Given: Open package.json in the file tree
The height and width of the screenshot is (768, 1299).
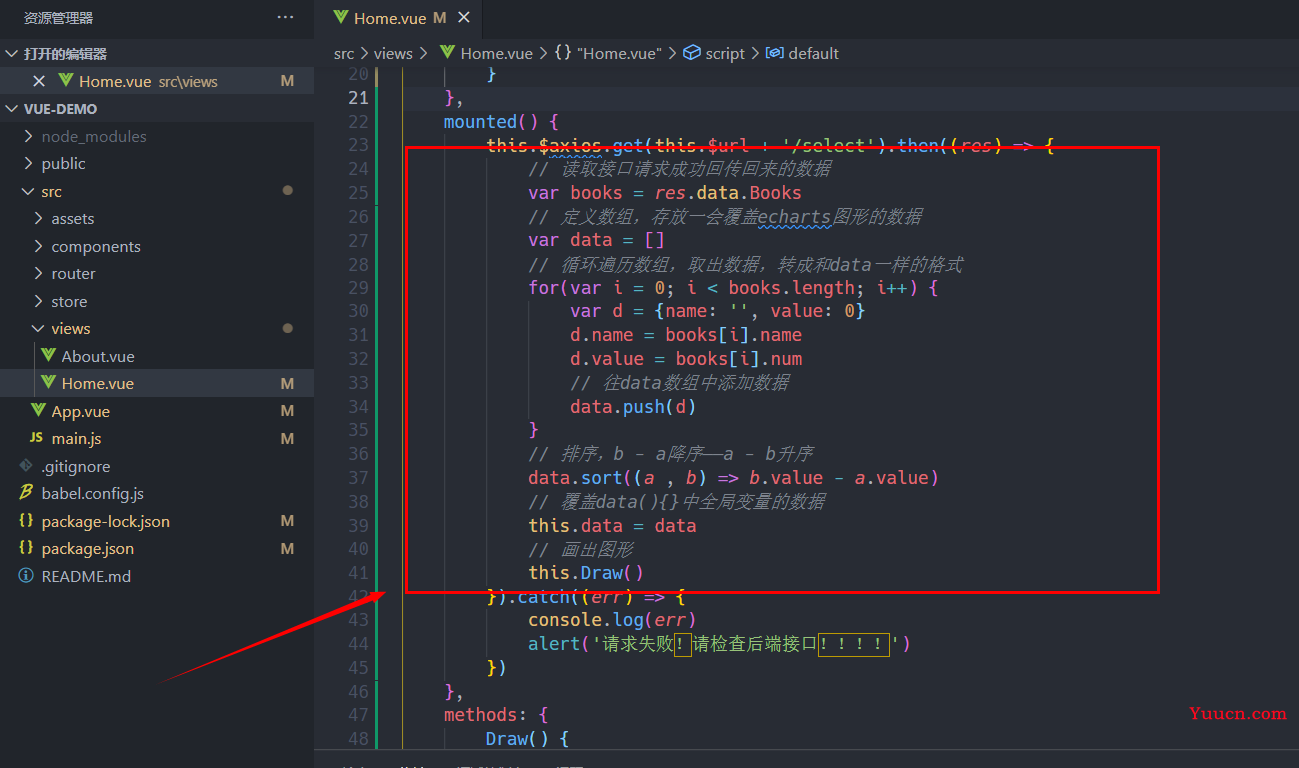Looking at the screenshot, I should tap(88, 548).
